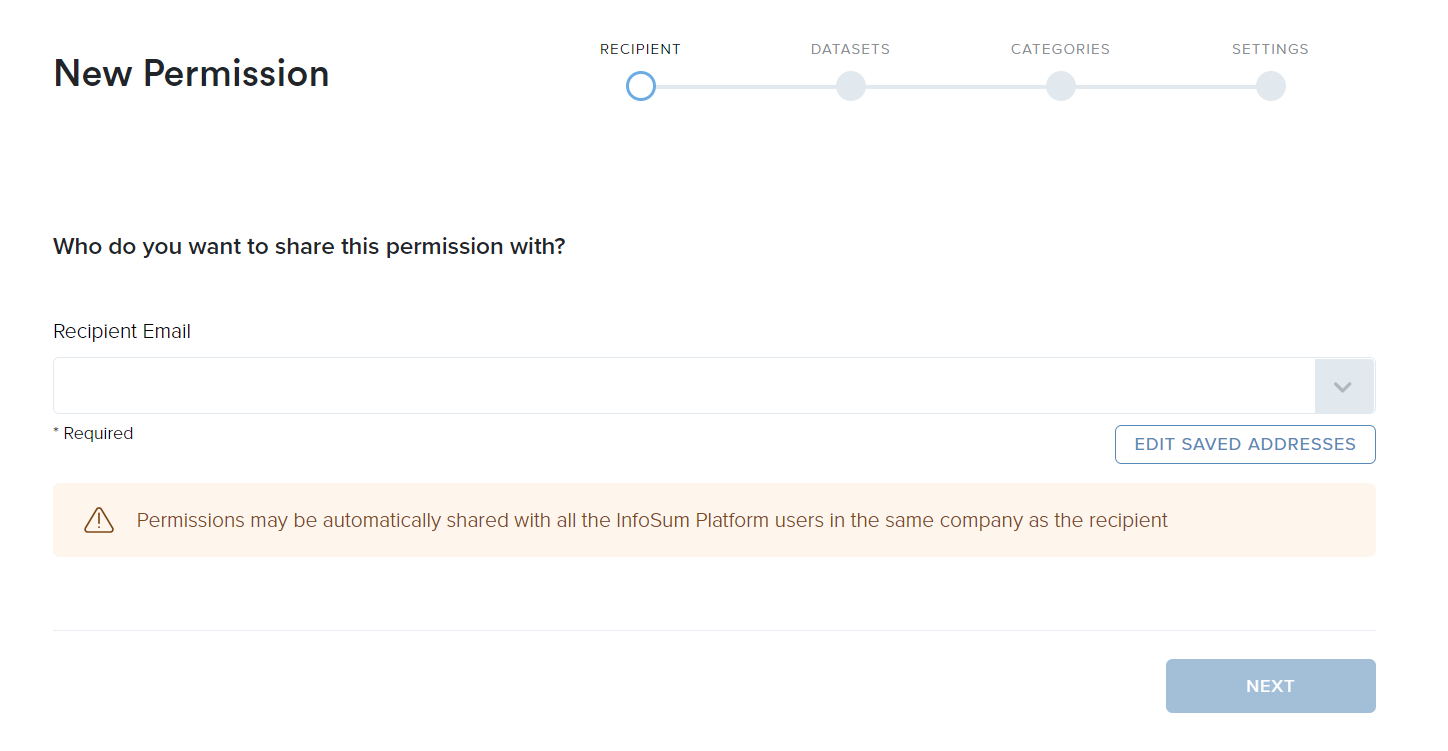Select the Categories step circle
The image size is (1448, 751).
pyautogui.click(x=1061, y=86)
